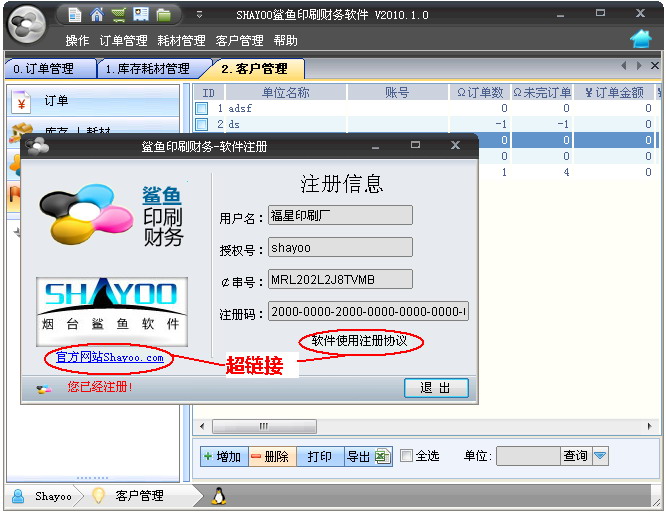The image size is (666, 513).
Task: Click the new document icon in quick toolbar
Action: coord(74,15)
